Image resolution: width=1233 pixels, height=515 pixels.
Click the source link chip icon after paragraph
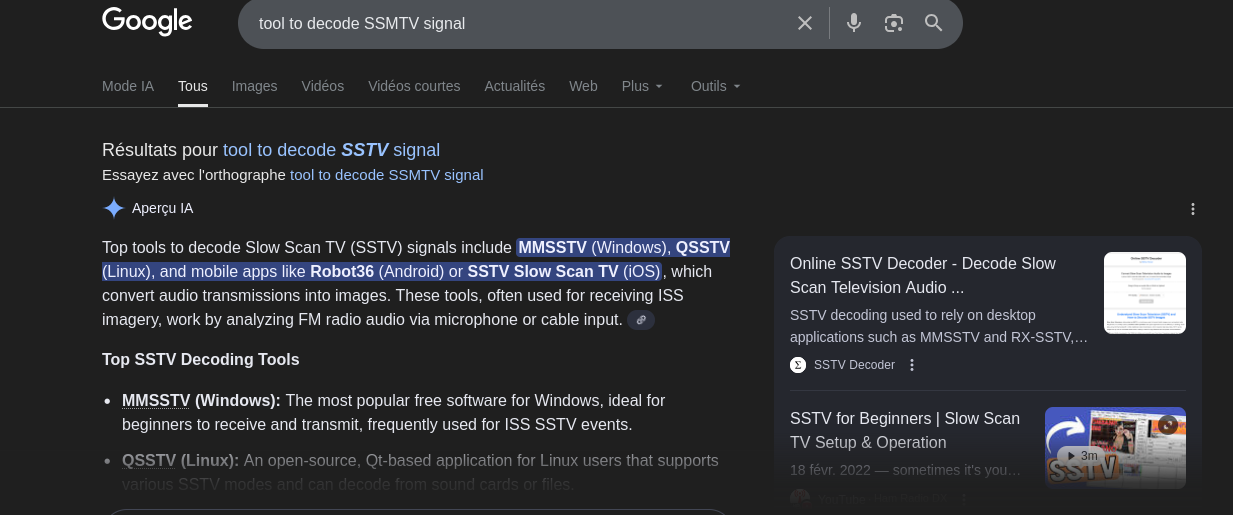pyautogui.click(x=641, y=320)
